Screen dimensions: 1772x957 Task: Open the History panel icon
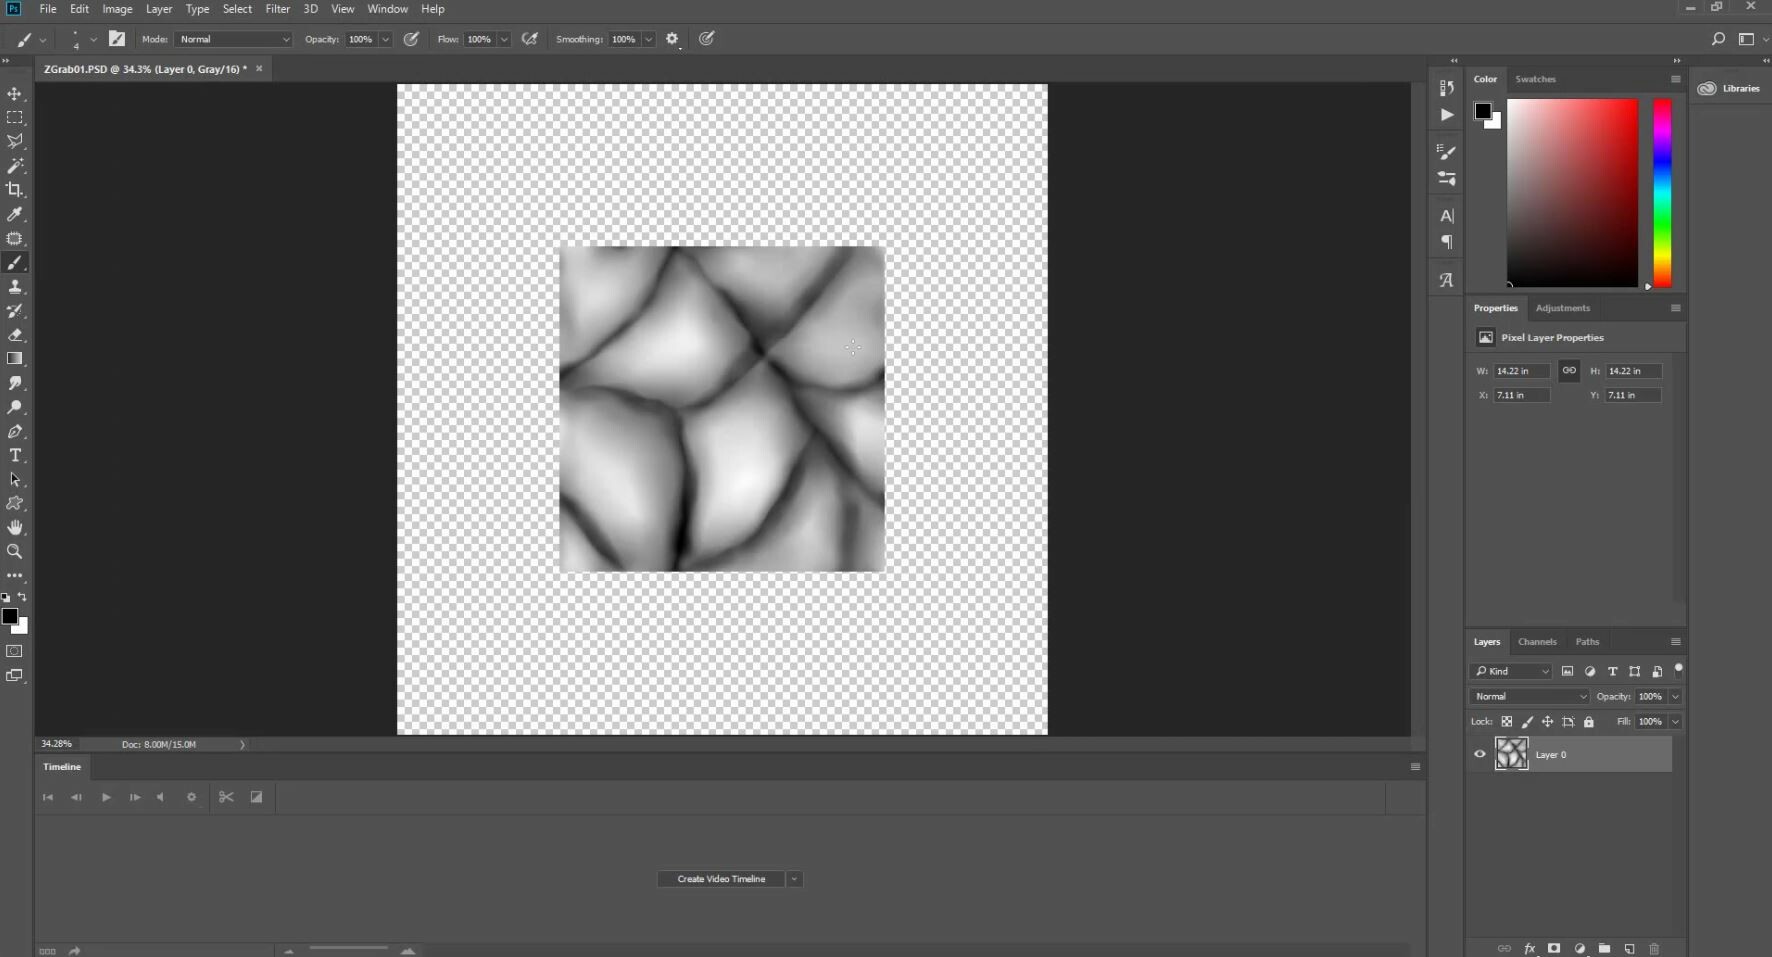click(x=1446, y=88)
